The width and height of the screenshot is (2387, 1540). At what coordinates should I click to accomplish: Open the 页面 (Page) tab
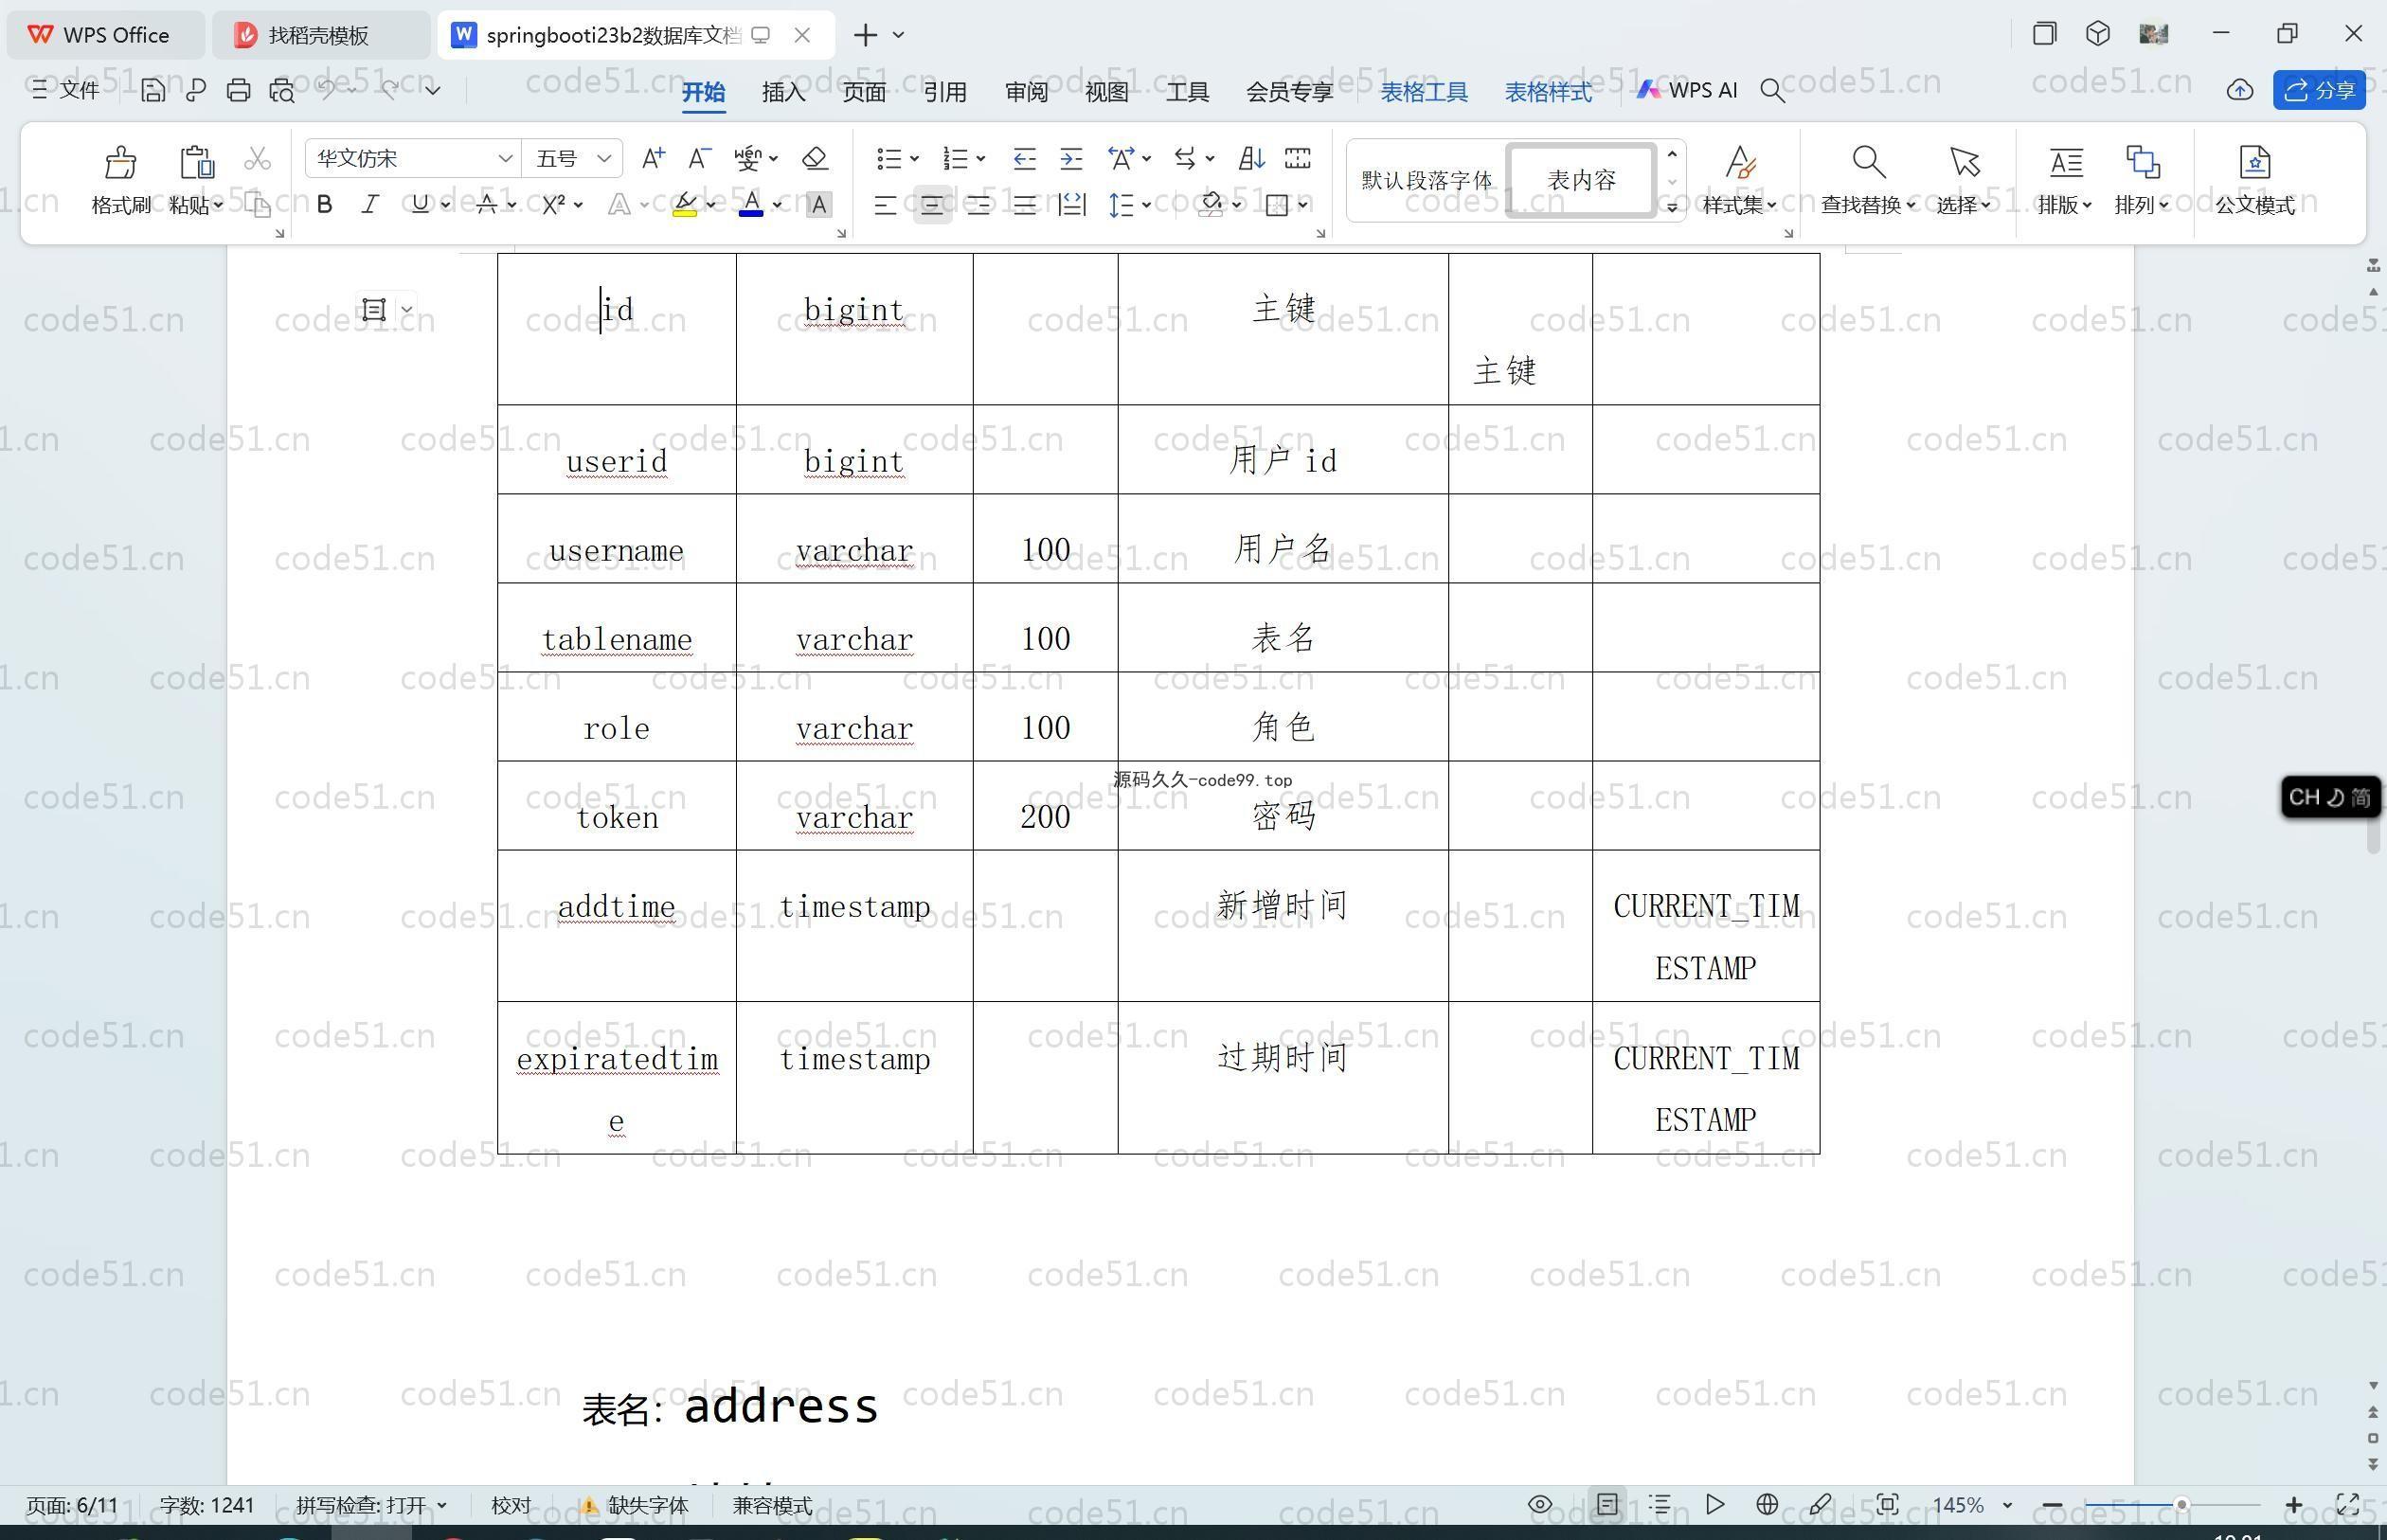pyautogui.click(x=864, y=91)
